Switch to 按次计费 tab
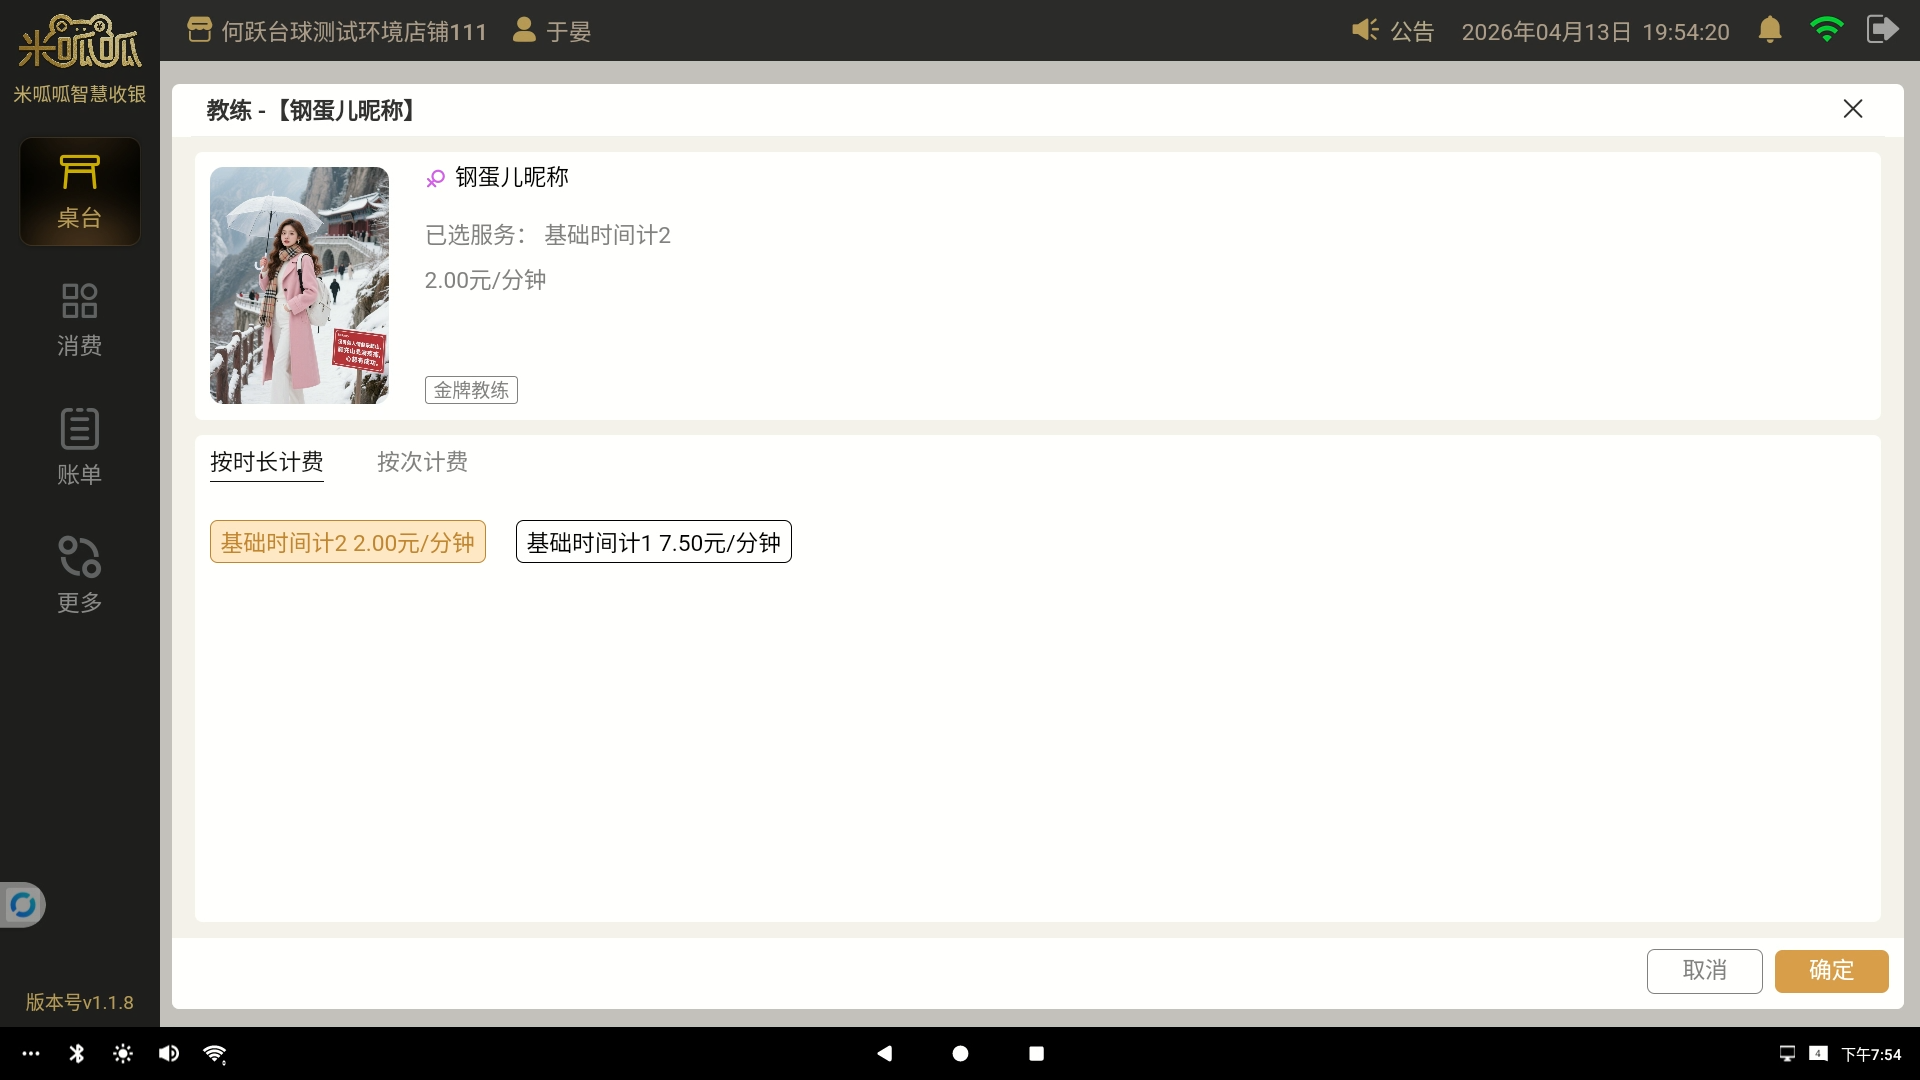 [422, 462]
